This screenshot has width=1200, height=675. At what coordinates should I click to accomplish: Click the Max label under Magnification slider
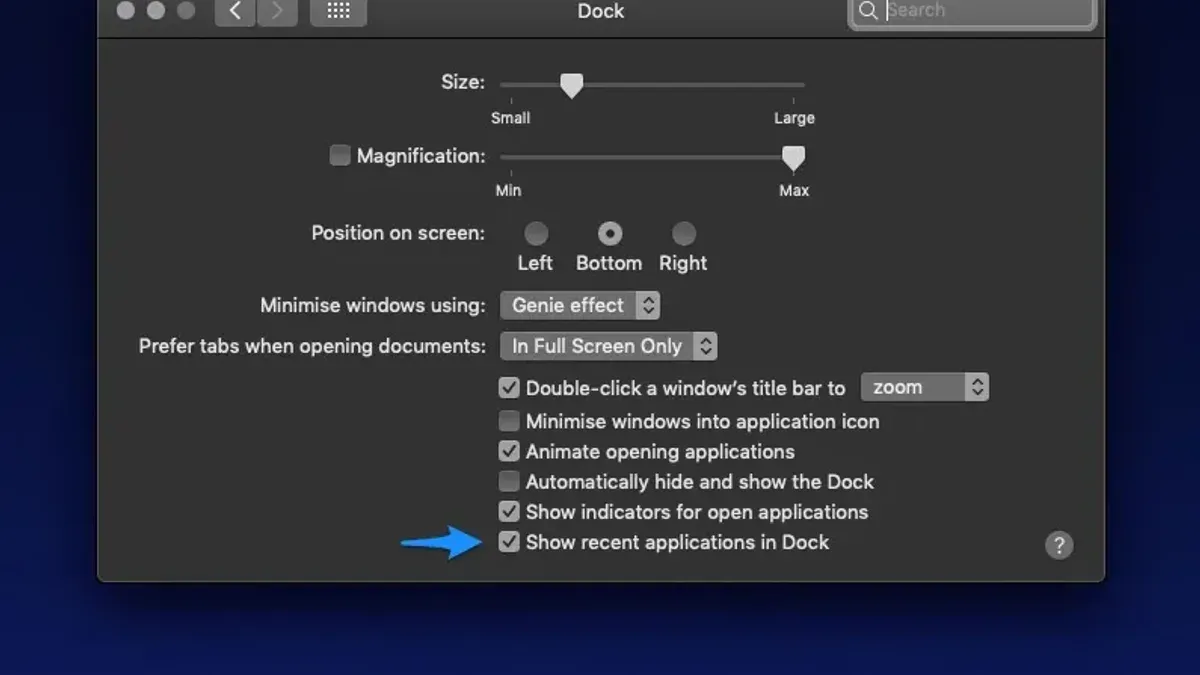[x=794, y=190]
